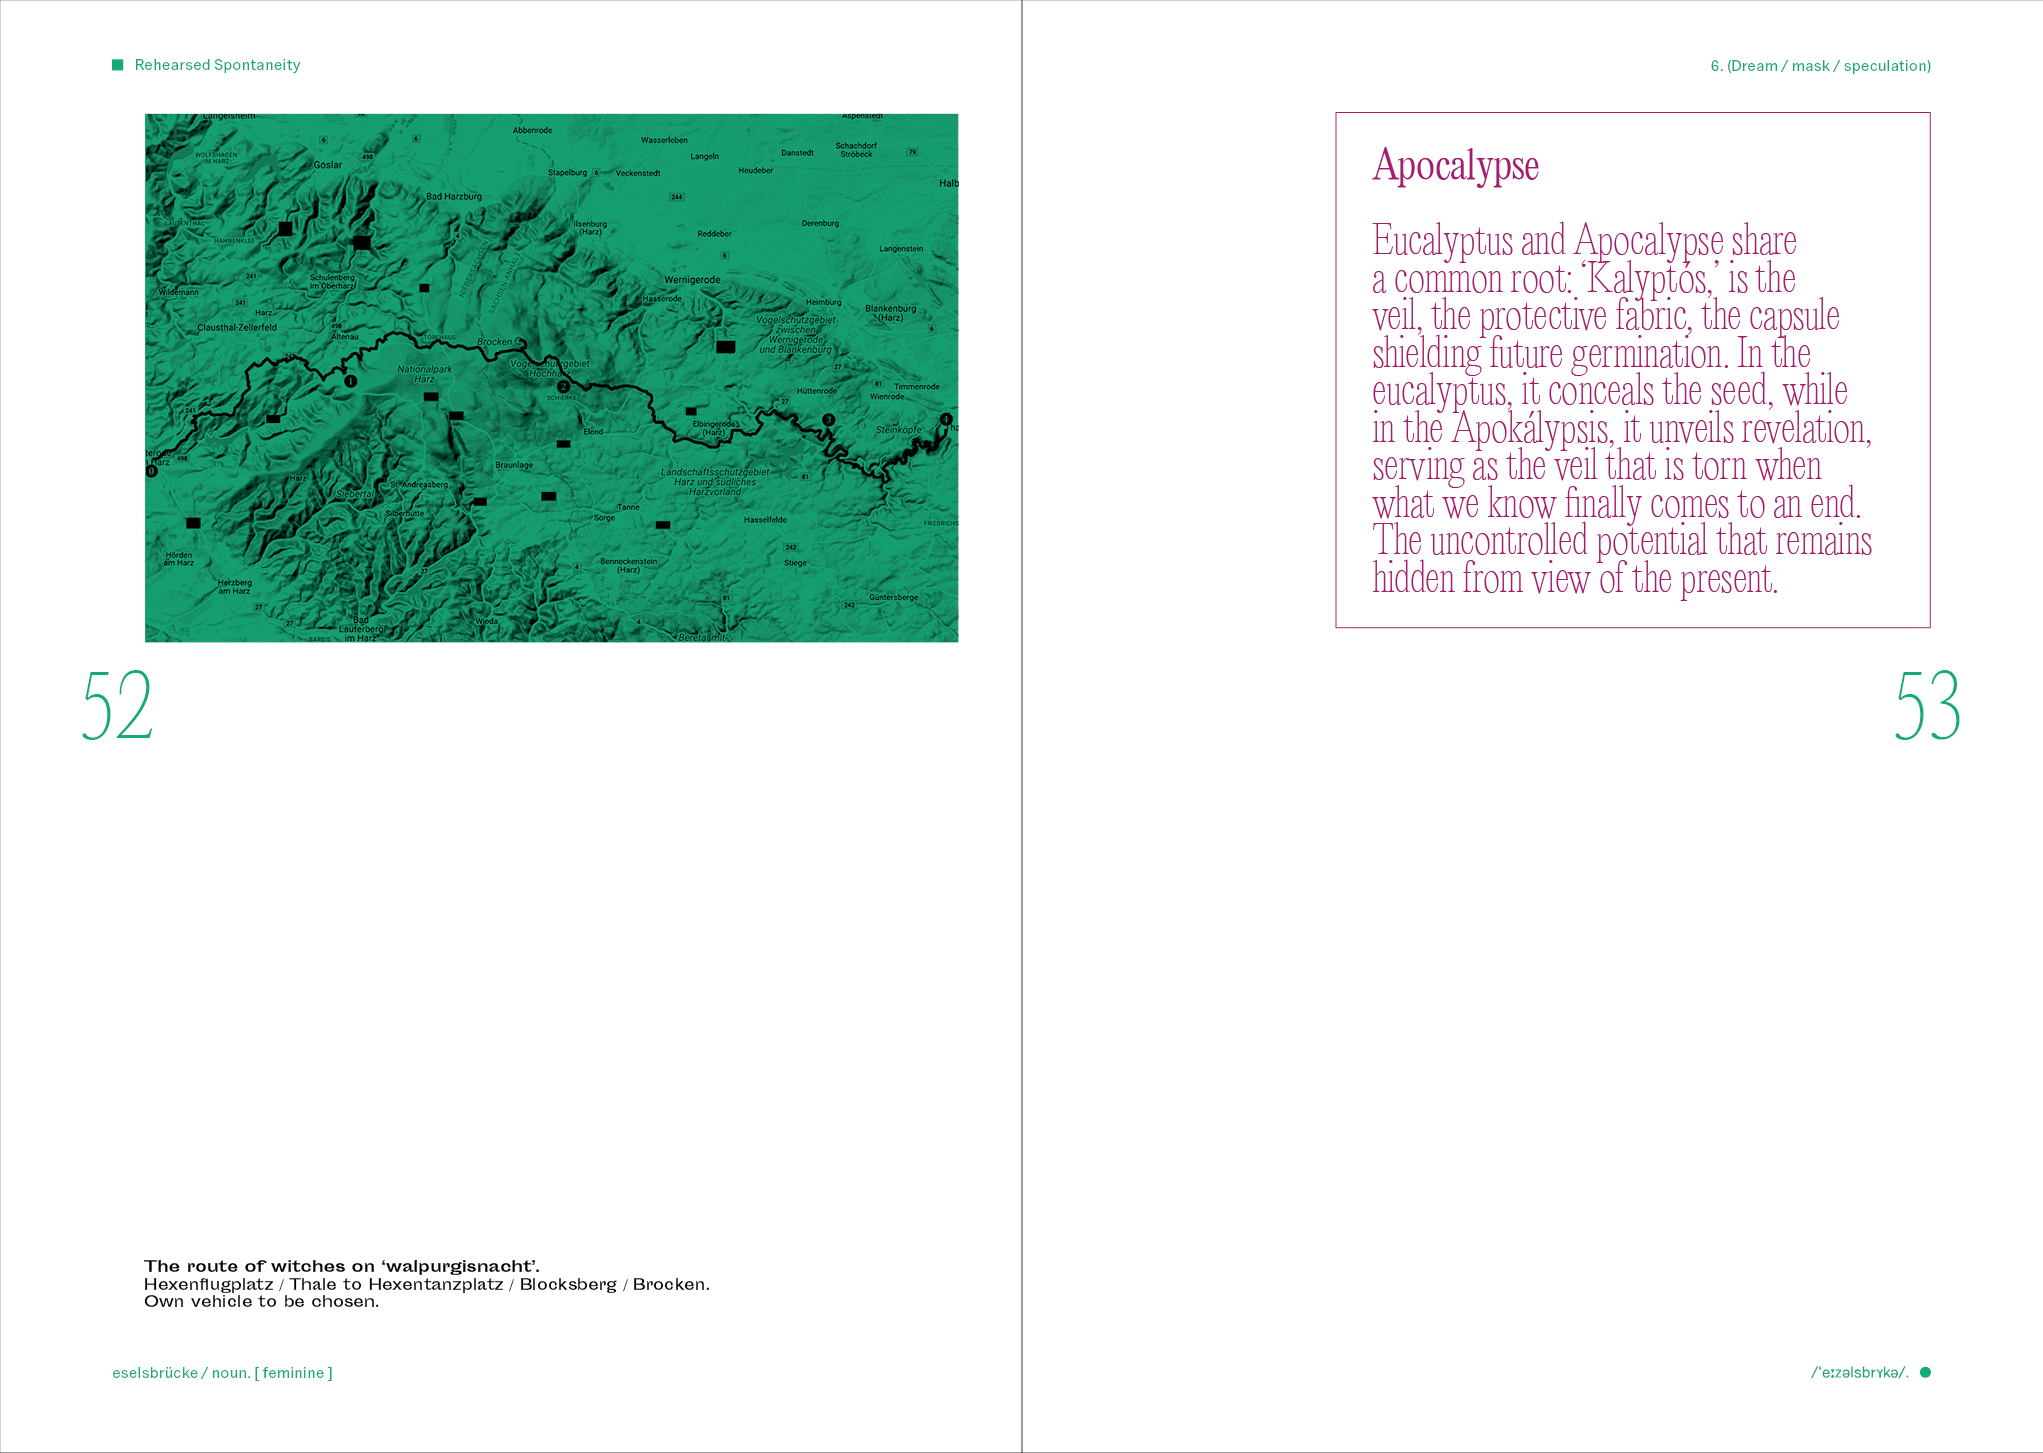This screenshot has width=2043, height=1453.
Task: Click the footer 'eselsbrücke / noun. [ feminine ]'
Action: (222, 1373)
